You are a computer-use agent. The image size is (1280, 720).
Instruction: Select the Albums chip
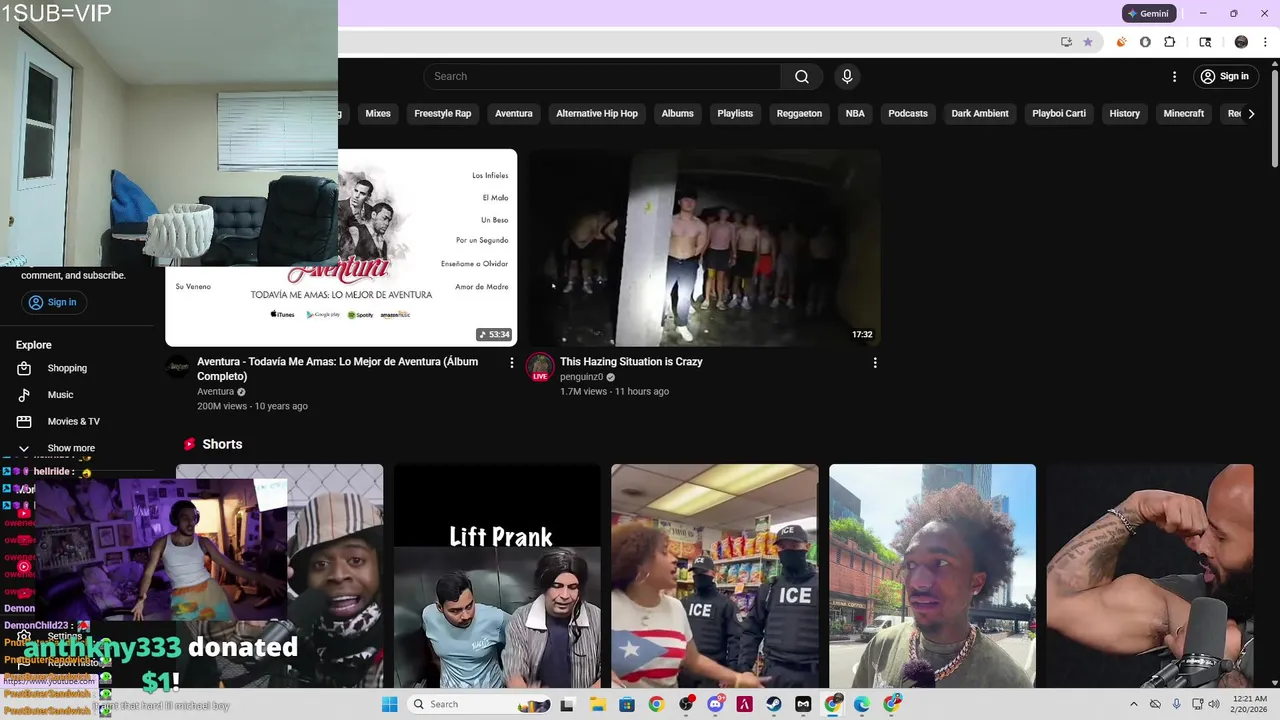[x=677, y=114]
